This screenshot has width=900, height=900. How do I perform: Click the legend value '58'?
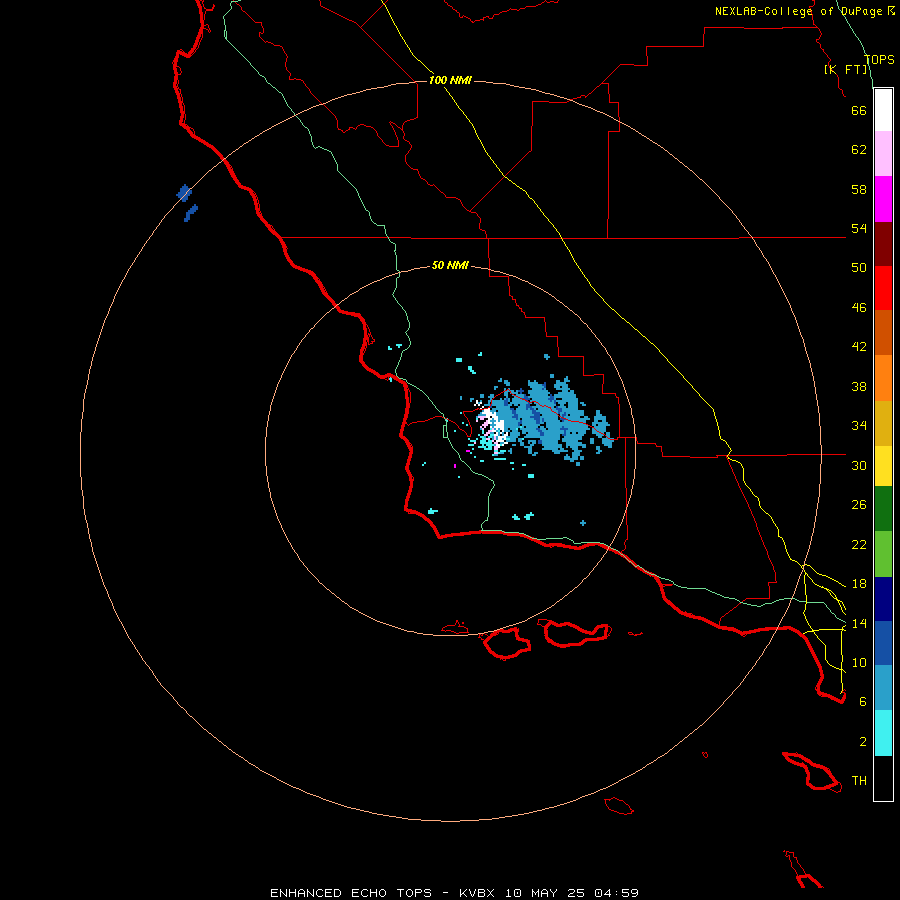coord(859,189)
